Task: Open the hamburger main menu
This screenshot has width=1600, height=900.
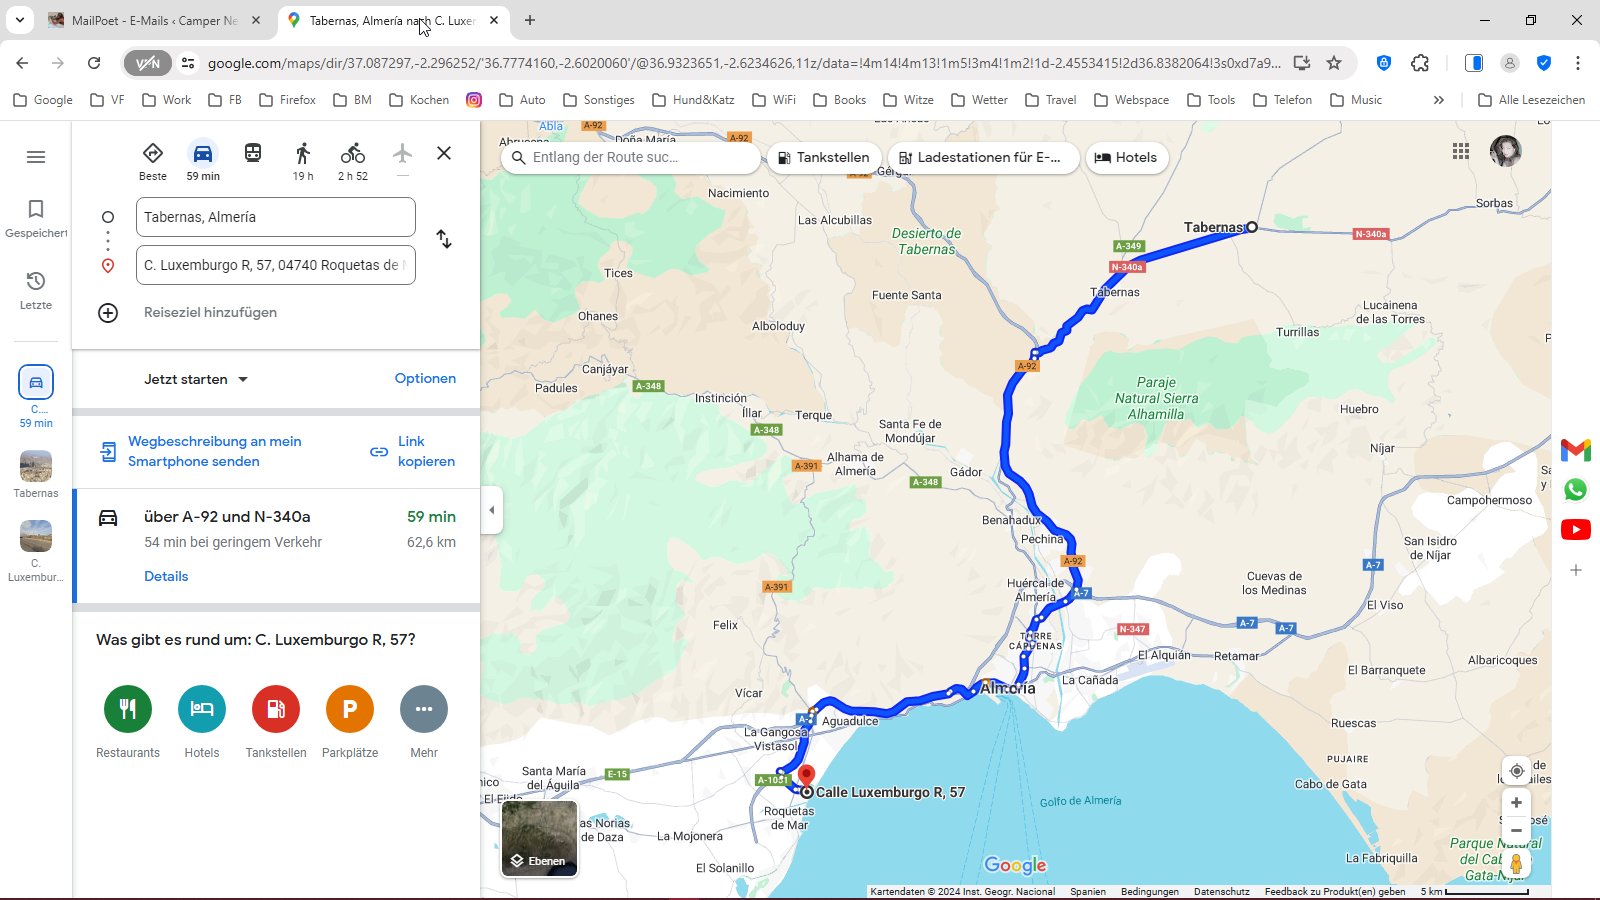Action: [x=36, y=157]
